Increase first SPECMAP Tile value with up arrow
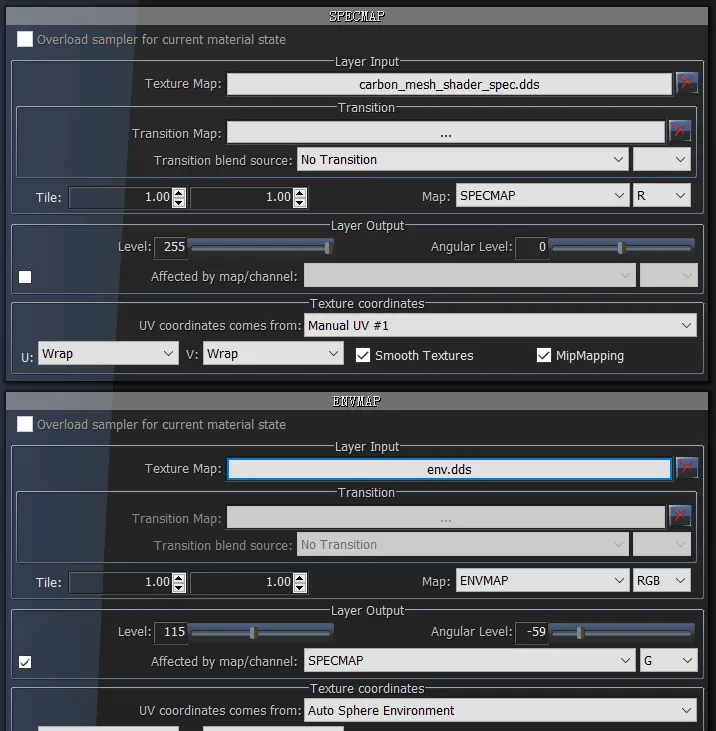 coord(179,192)
